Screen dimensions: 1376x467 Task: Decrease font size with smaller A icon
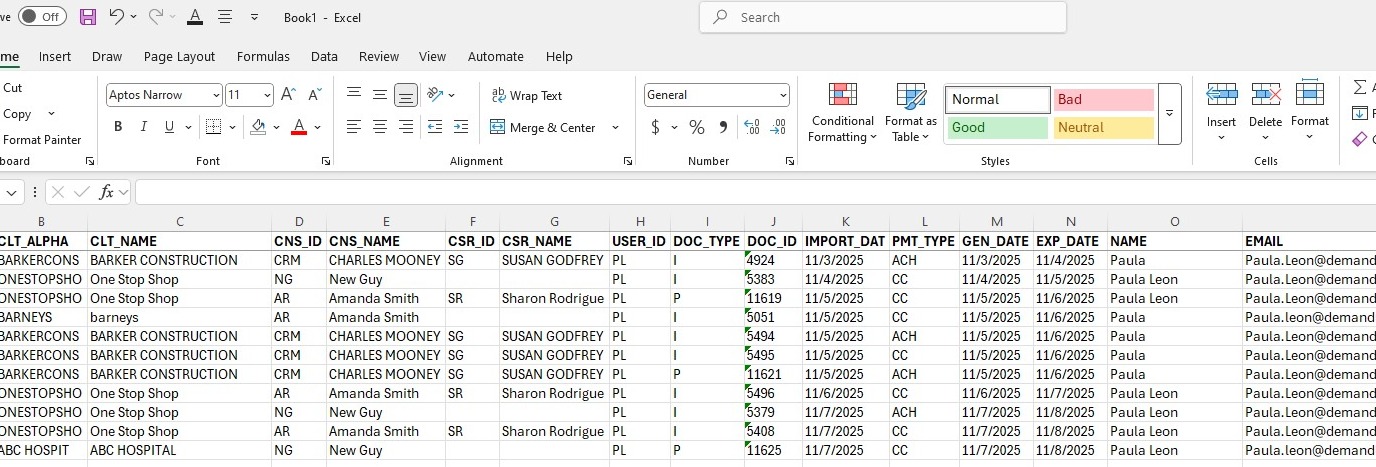pos(314,95)
